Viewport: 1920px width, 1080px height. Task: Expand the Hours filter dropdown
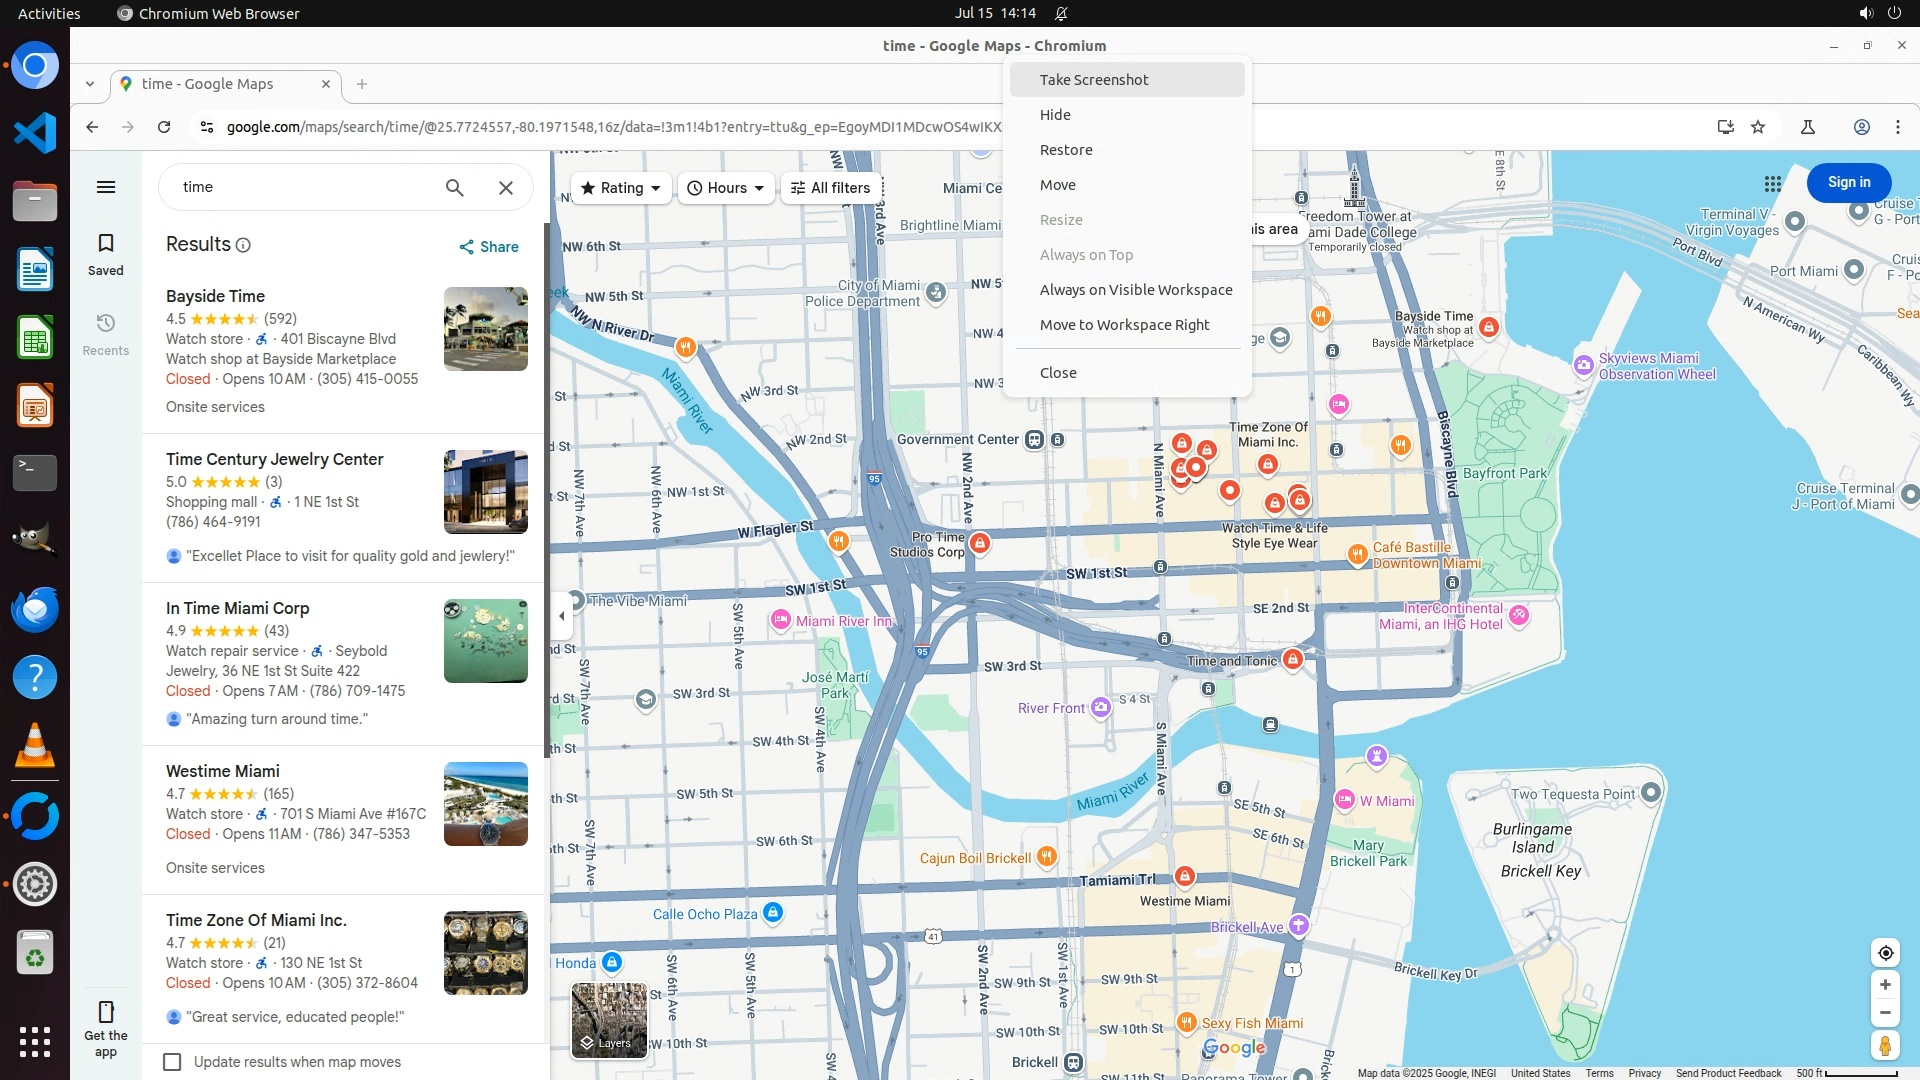coord(726,188)
